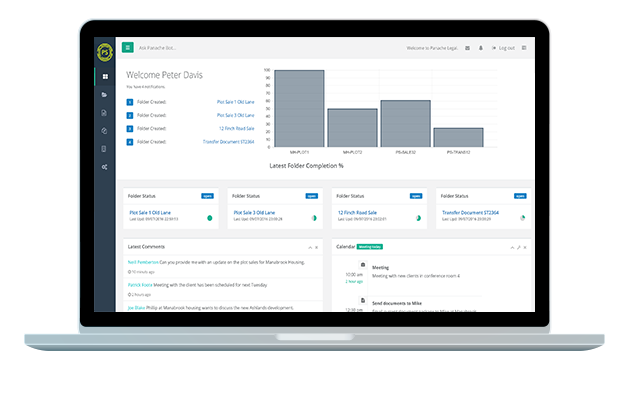Open Plot Sale 1 Old Lane notification link
This screenshot has height=394, width=631.
click(x=235, y=102)
